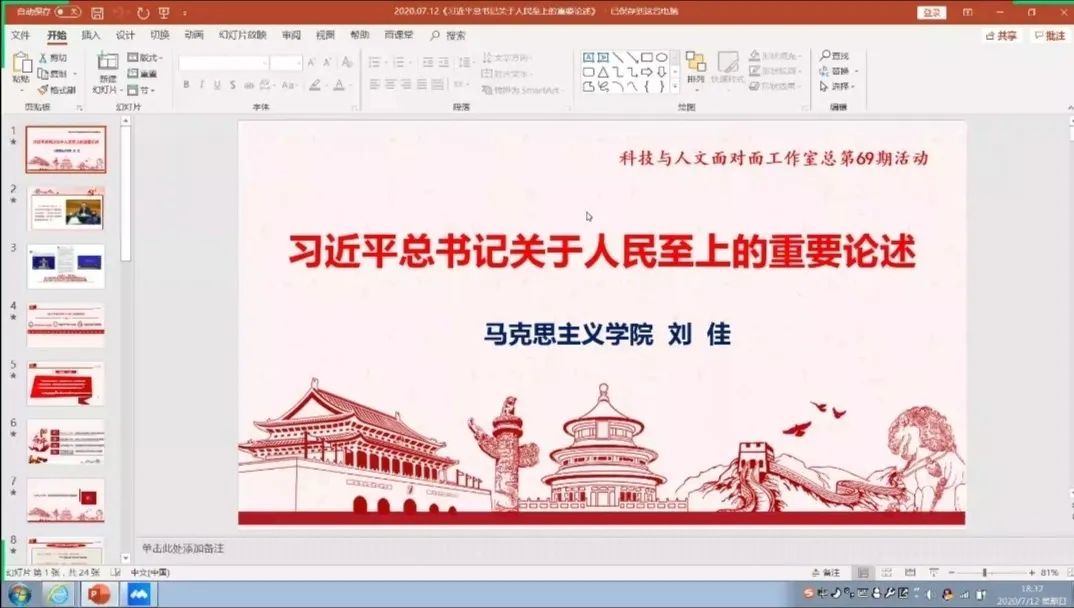Select slide 3 thumbnail in slide panel
The image size is (1074, 608).
point(65,266)
